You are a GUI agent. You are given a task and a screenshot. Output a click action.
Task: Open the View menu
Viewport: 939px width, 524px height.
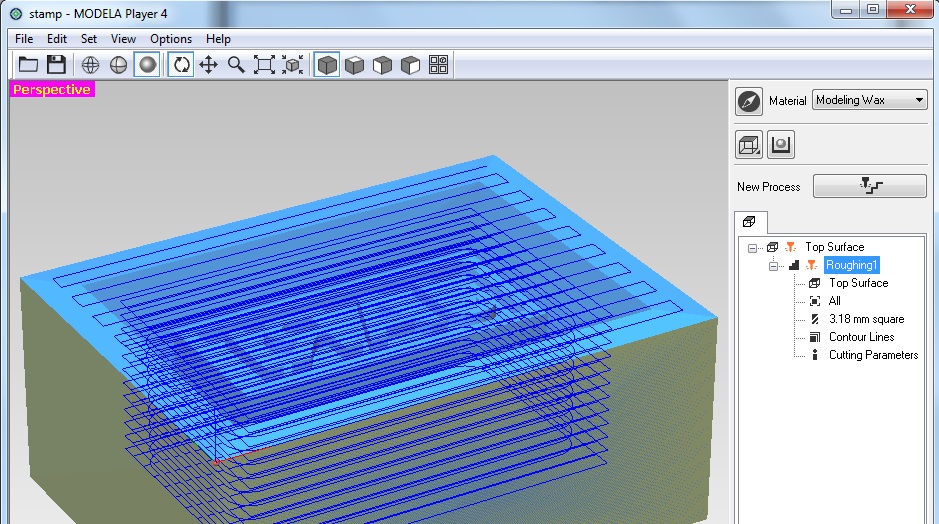[123, 38]
